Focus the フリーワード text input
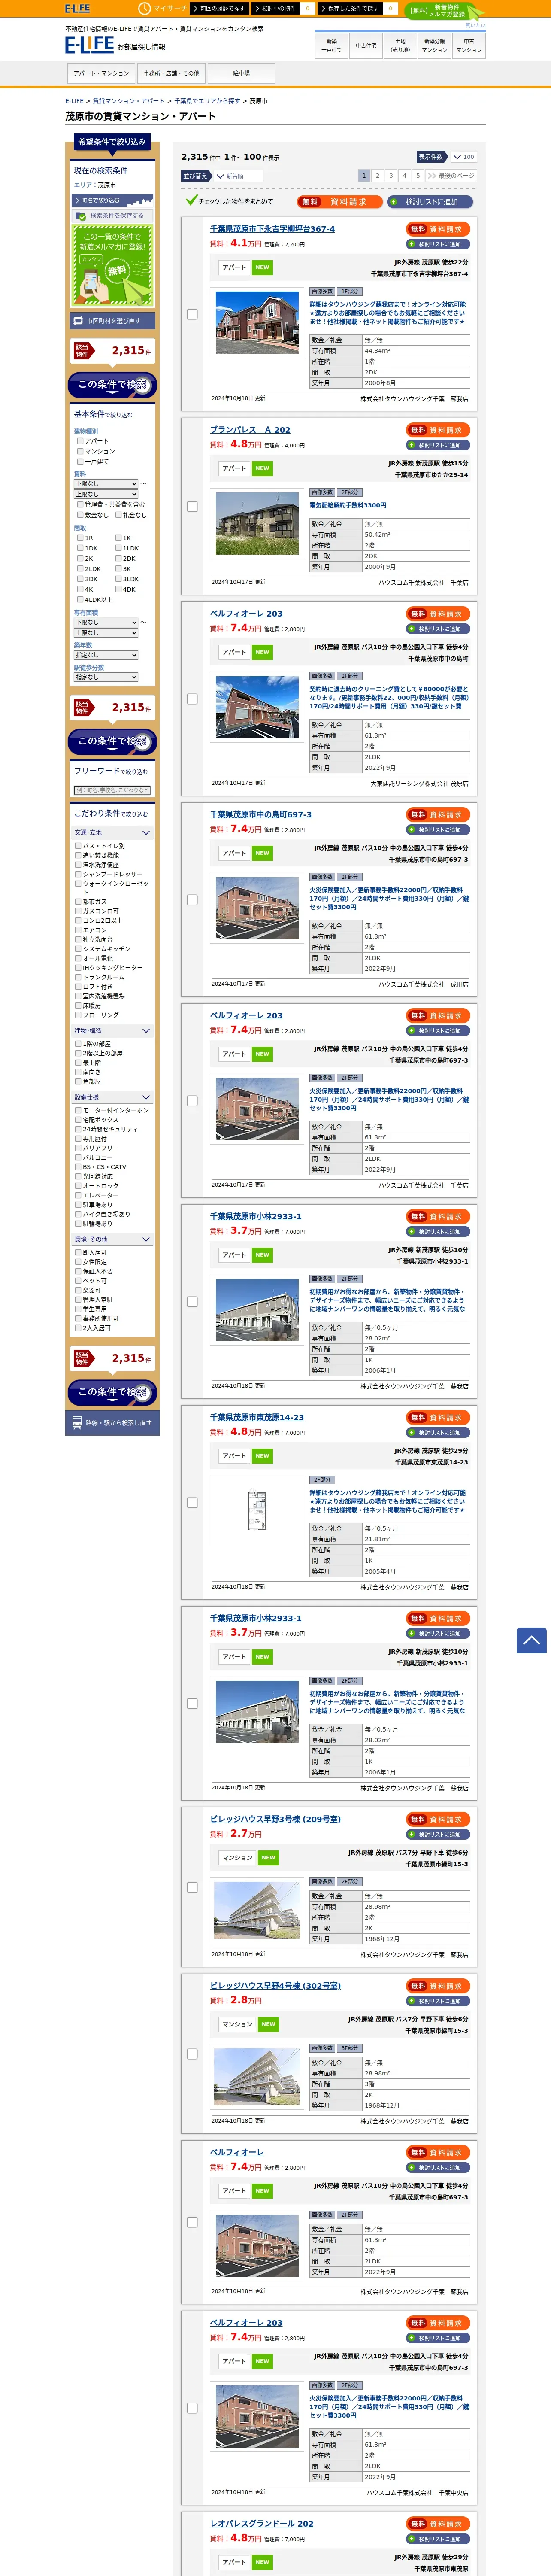This screenshot has height=2576, width=551. coord(112,790)
